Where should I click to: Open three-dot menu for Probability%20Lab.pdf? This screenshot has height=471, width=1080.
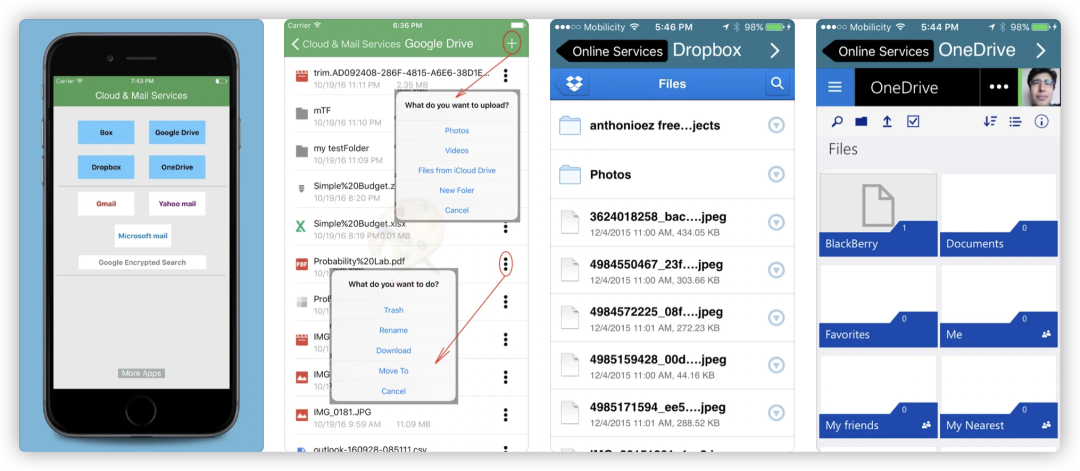506,264
